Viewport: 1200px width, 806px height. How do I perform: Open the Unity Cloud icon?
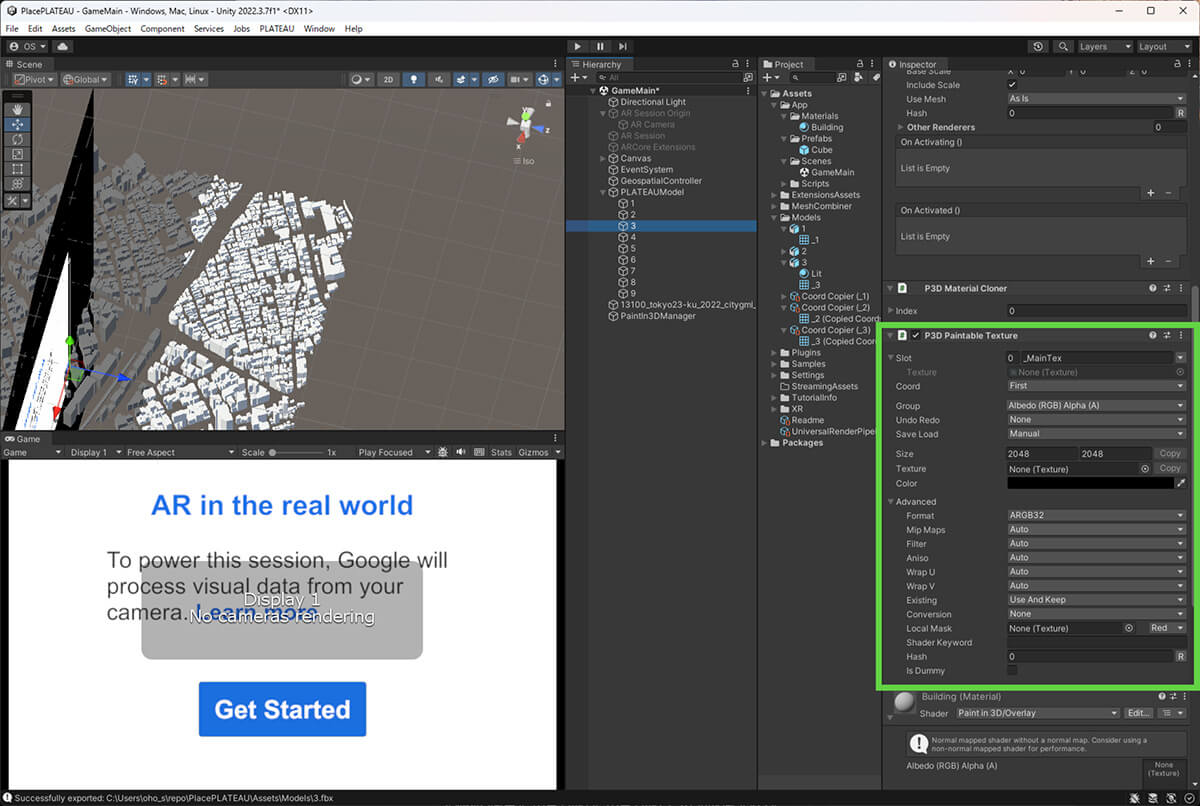tap(63, 46)
